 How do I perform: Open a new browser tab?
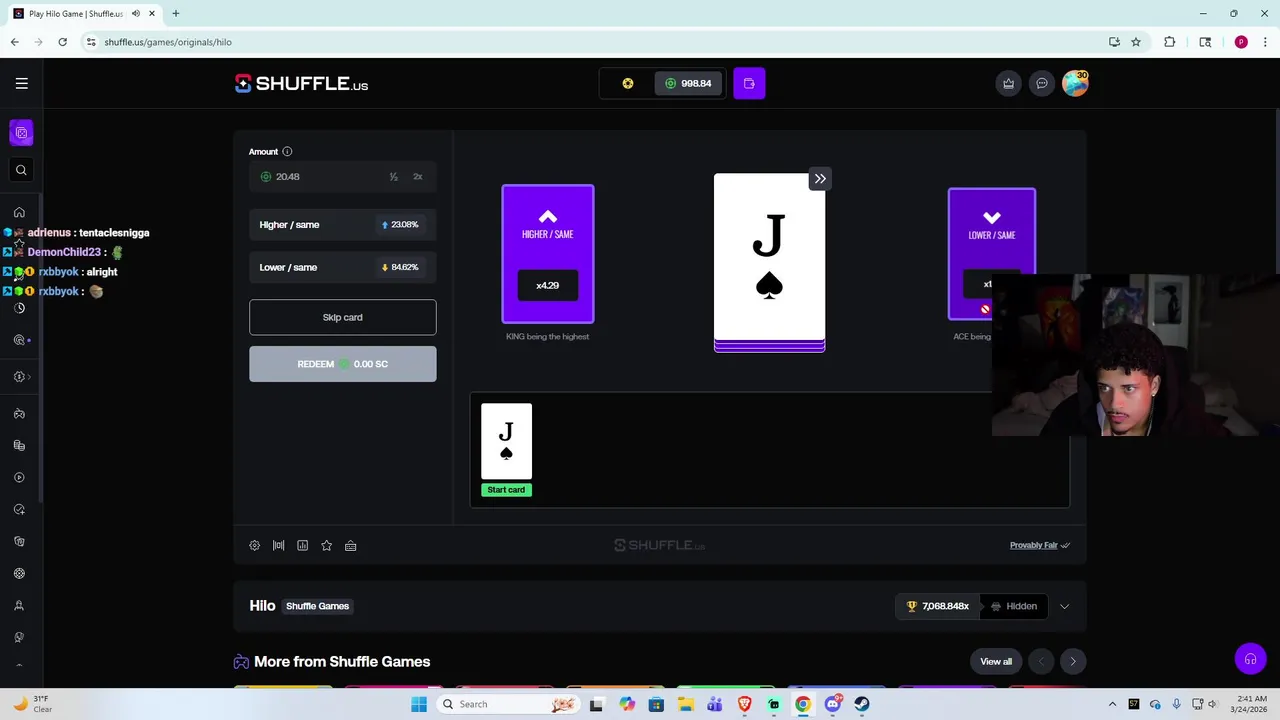click(175, 14)
